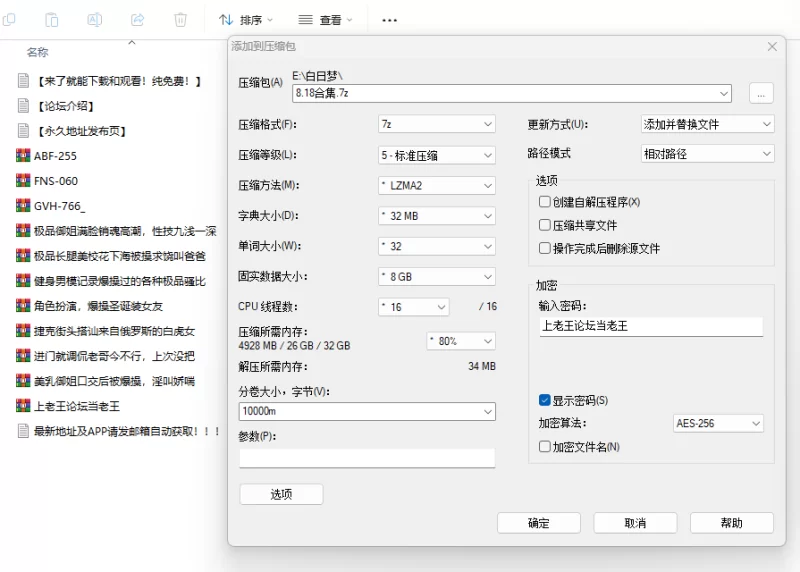This screenshot has height=572, width=800.
Task: Click the sort direction chevron above 名称
Action: (x=132, y=42)
